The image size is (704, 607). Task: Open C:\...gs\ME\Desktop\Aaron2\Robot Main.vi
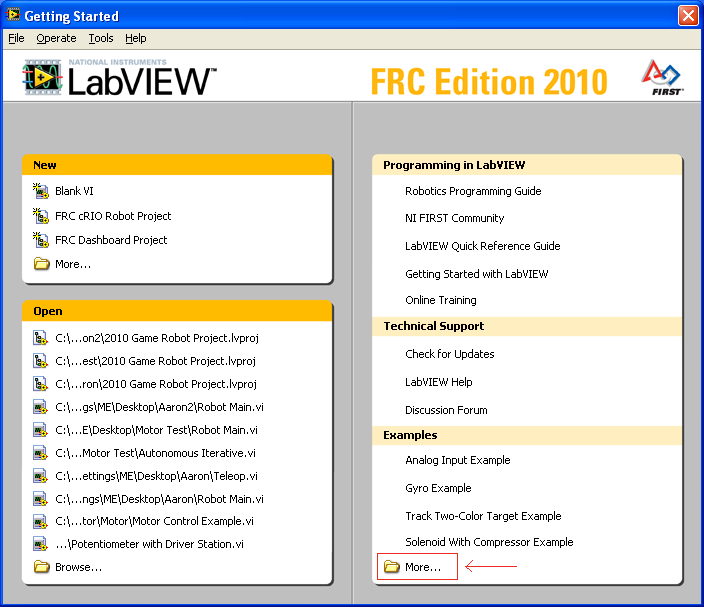point(159,407)
